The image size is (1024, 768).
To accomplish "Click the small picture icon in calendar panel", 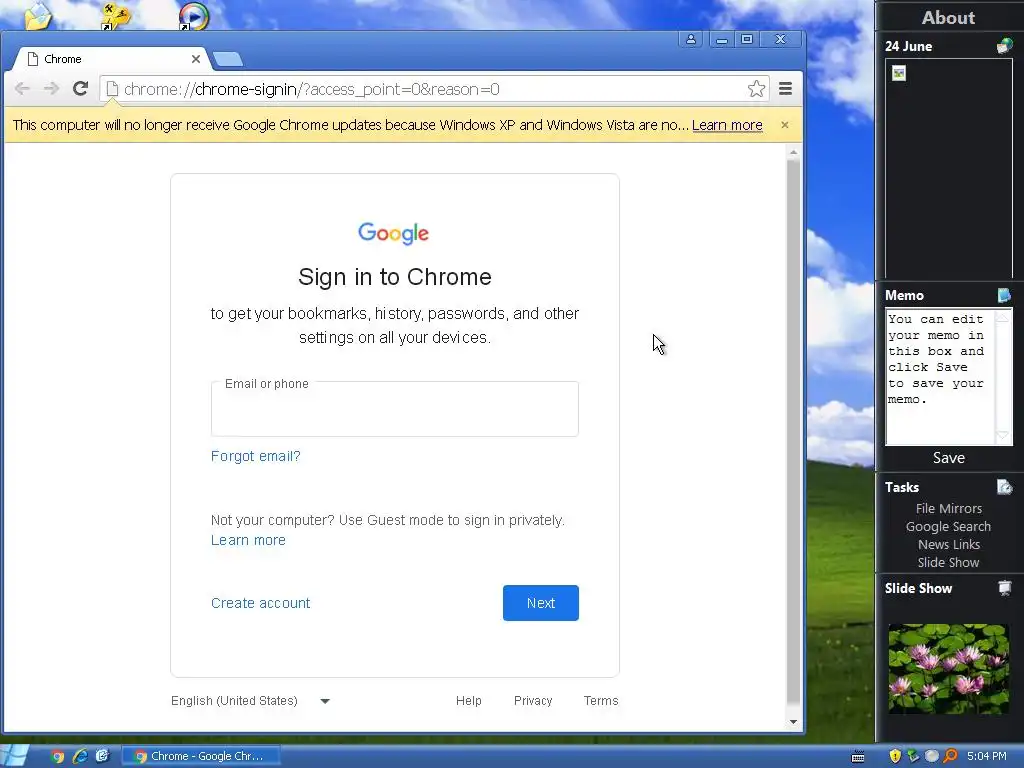I will (x=899, y=73).
